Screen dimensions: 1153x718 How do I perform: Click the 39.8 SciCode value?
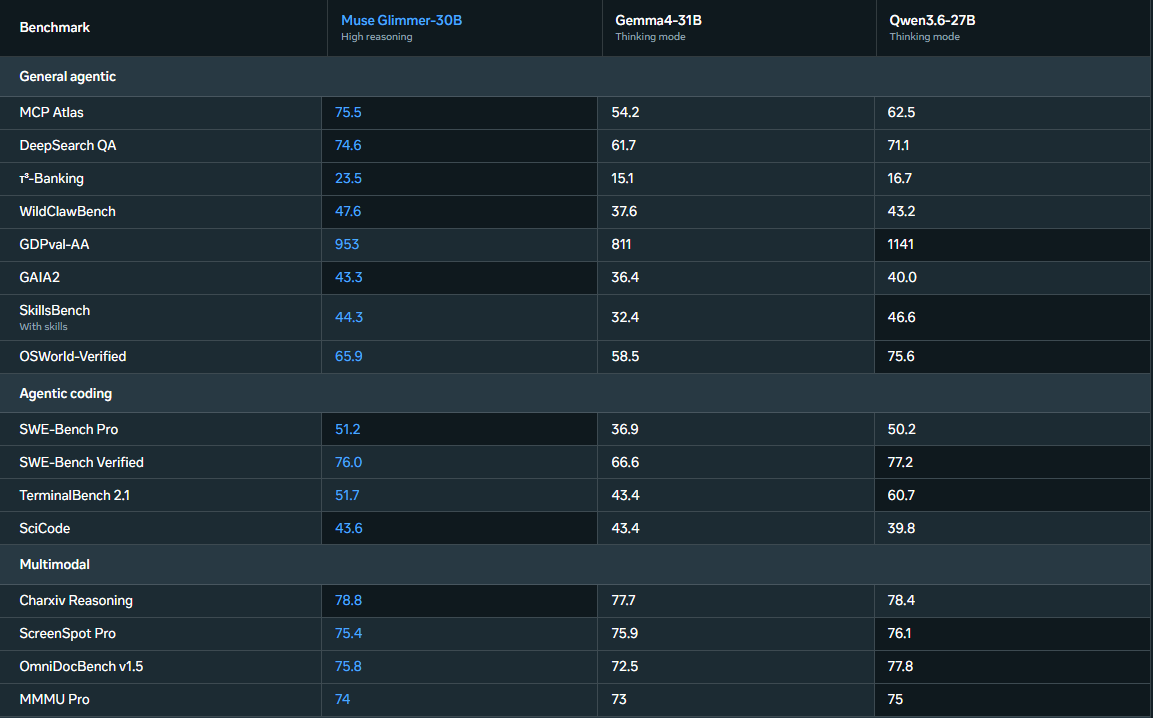[901, 528]
